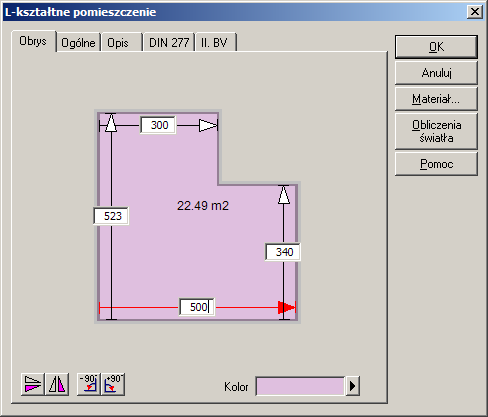Open the Materiał... dialog
Image resolution: width=488 pixels, height=417 pixels.
(436, 99)
